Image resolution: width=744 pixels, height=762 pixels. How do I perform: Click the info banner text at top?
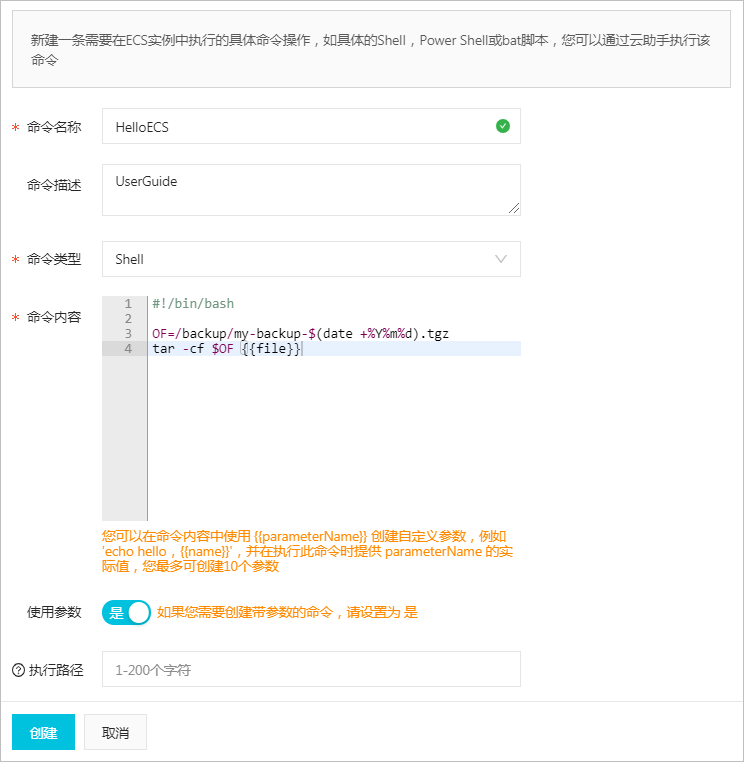pyautogui.click(x=370, y=50)
